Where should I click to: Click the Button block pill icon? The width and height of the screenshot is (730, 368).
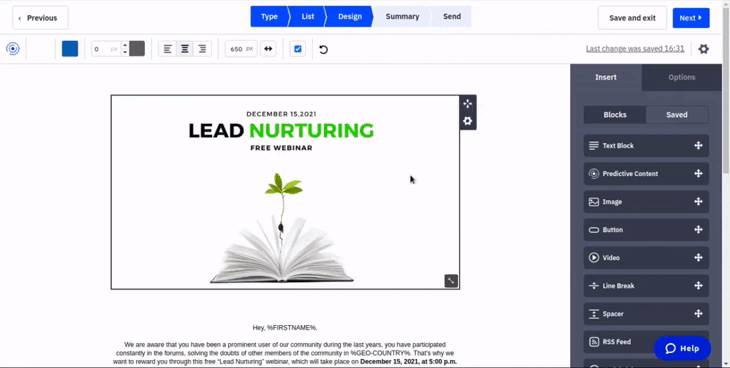(594, 230)
